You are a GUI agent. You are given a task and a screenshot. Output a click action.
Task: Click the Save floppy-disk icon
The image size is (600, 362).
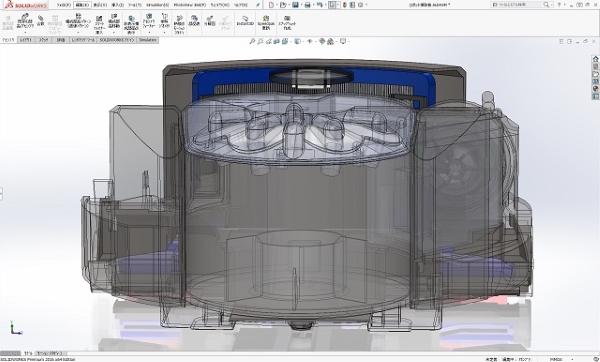[x=295, y=5]
